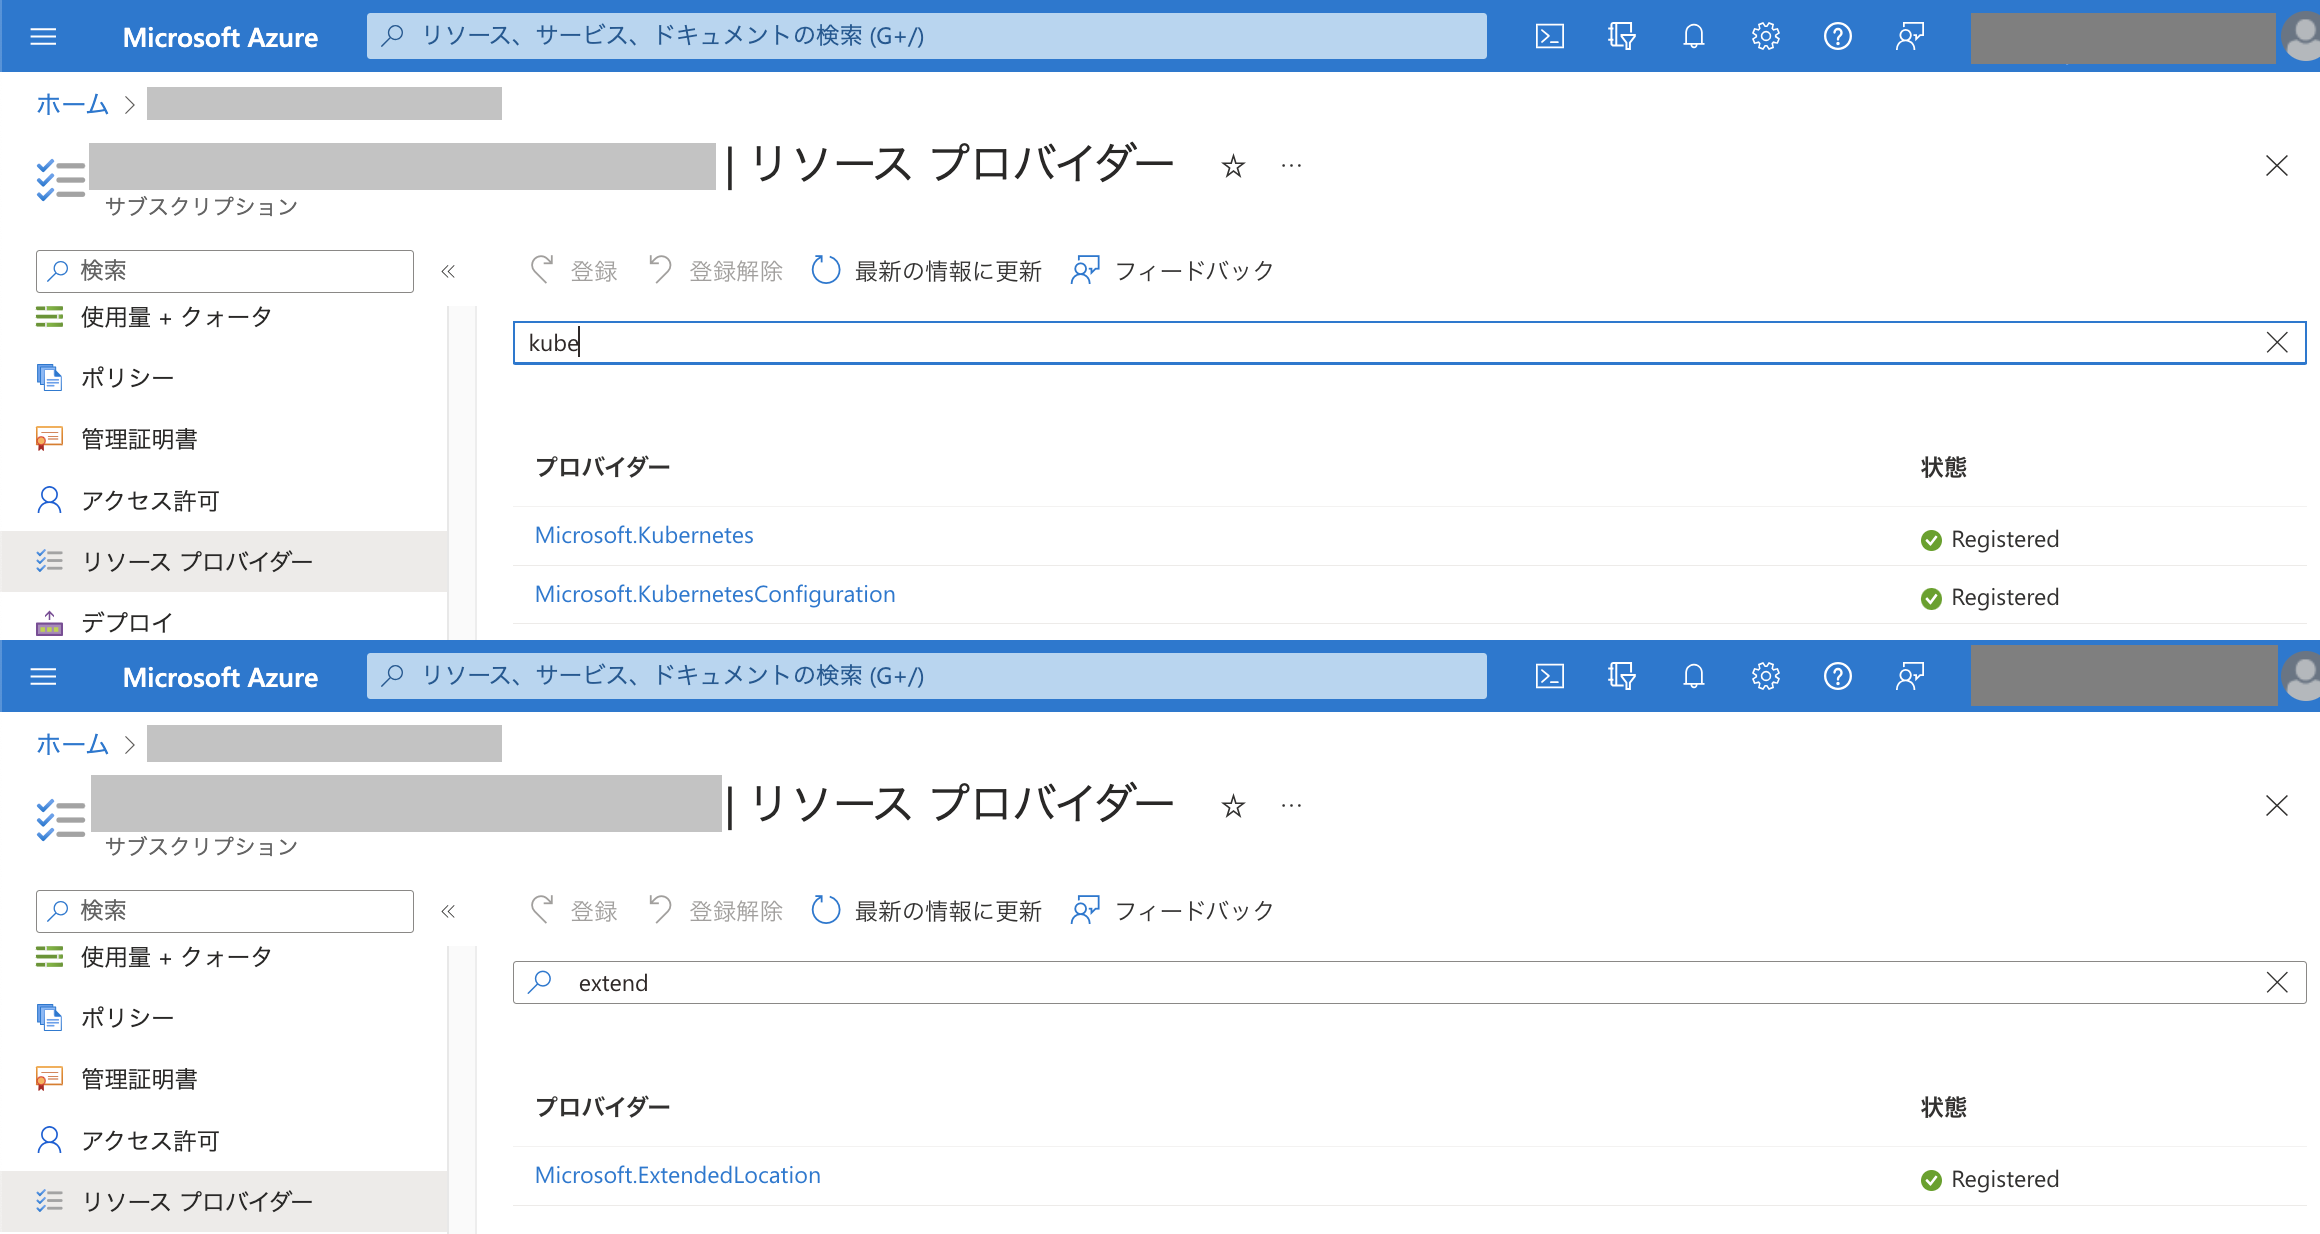Collapse lower sidebar with double chevron
This screenshot has height=1234, width=2320.
tap(448, 911)
